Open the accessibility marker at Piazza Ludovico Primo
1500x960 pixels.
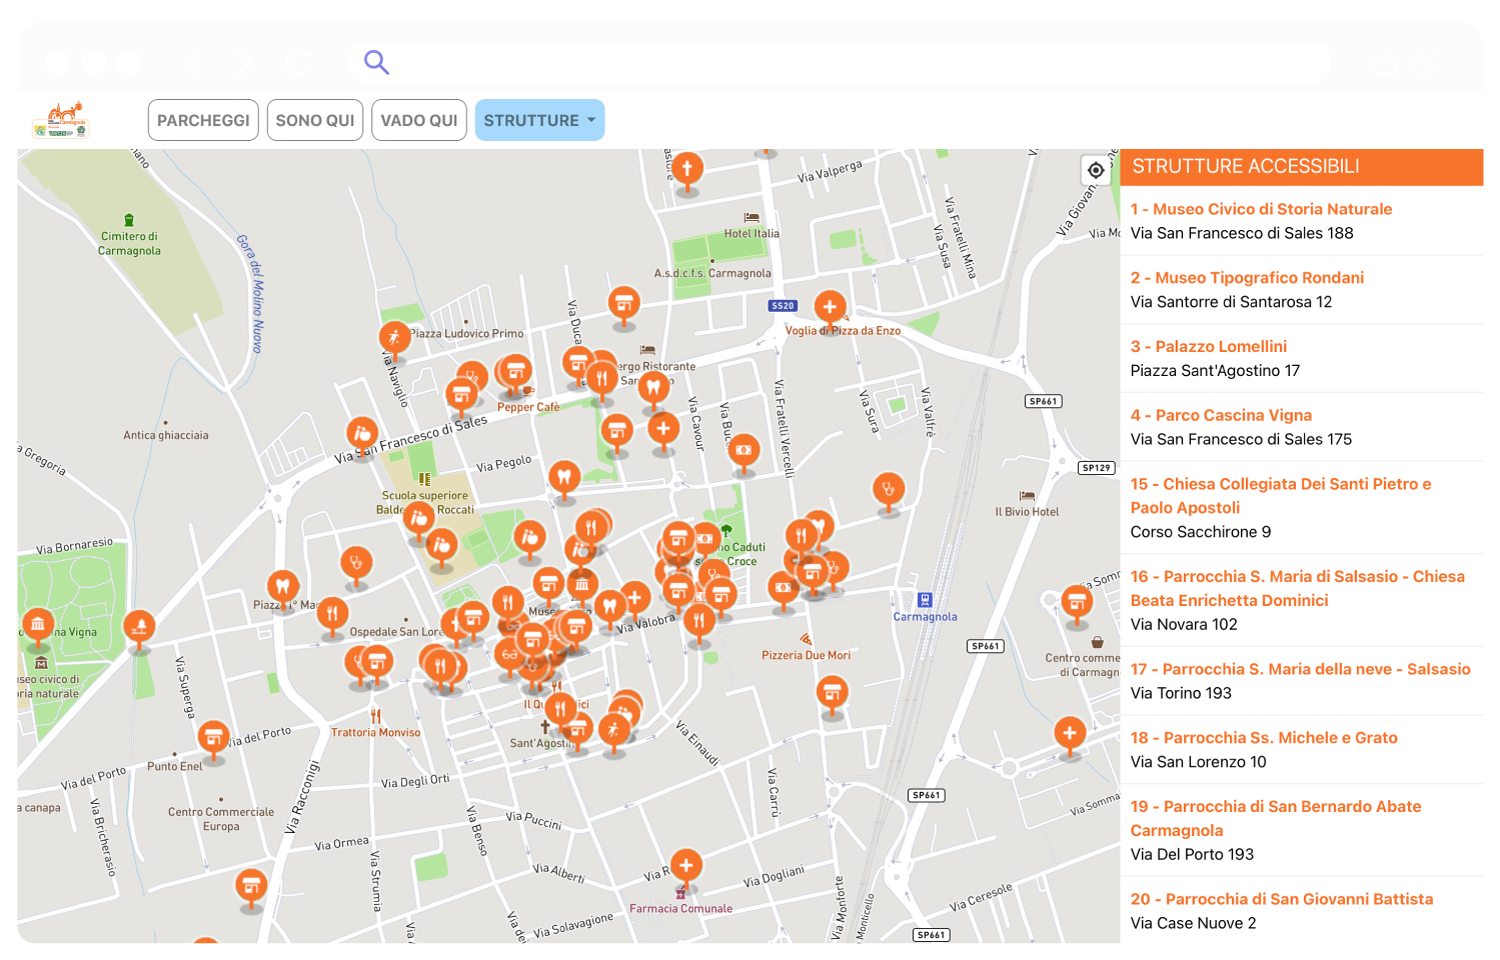pyautogui.click(x=395, y=338)
